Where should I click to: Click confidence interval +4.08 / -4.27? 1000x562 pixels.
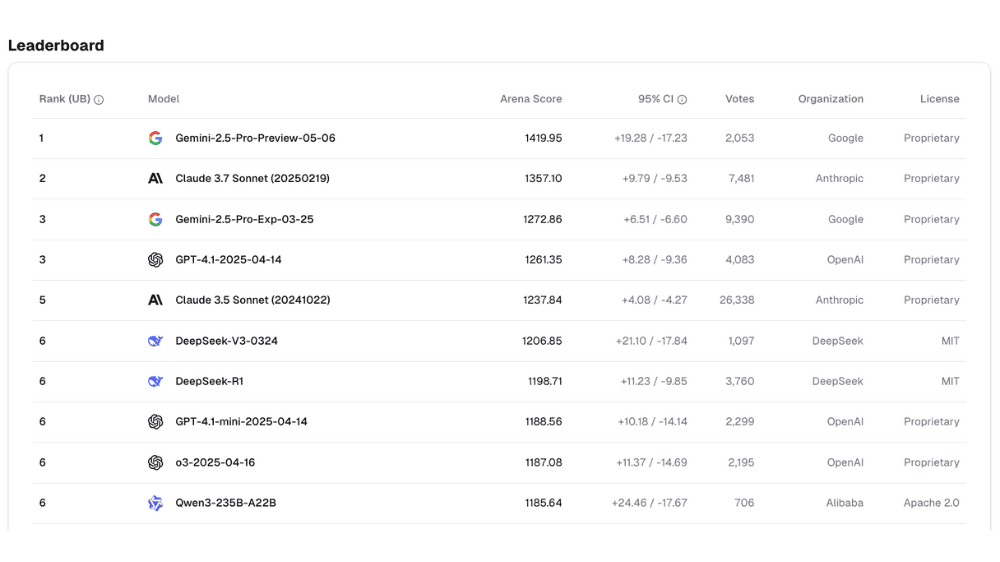pos(654,300)
